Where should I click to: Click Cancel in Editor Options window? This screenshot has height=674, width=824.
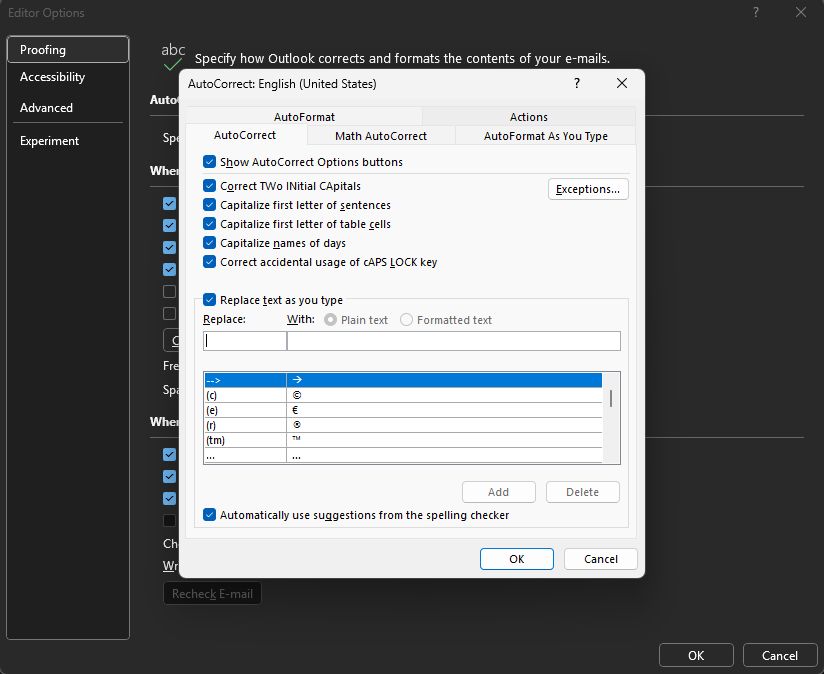tap(780, 656)
